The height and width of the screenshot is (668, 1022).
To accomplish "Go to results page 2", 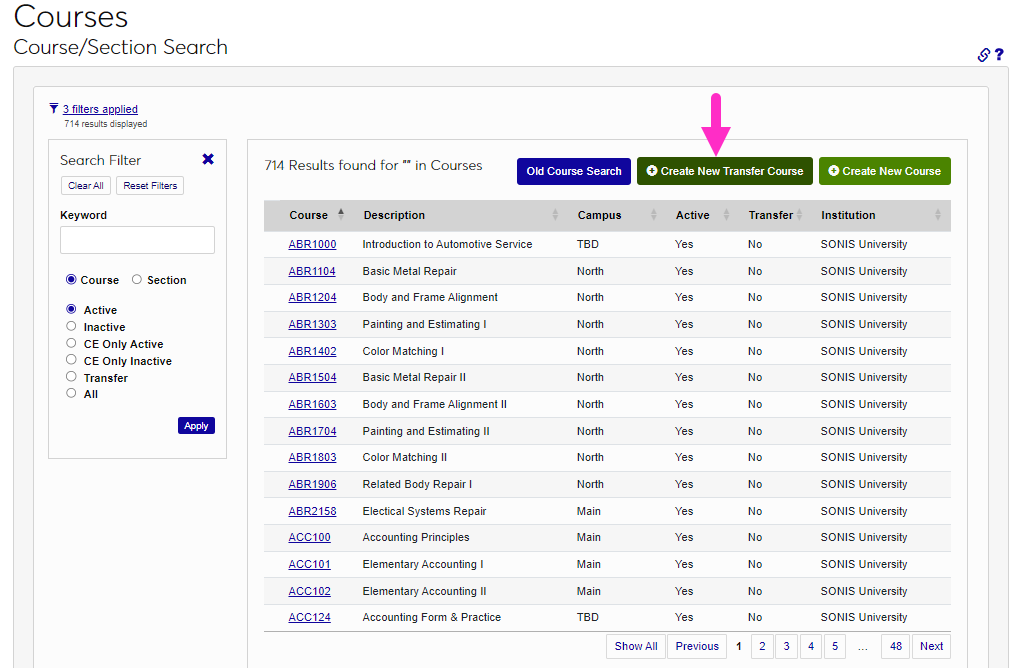I will (762, 646).
